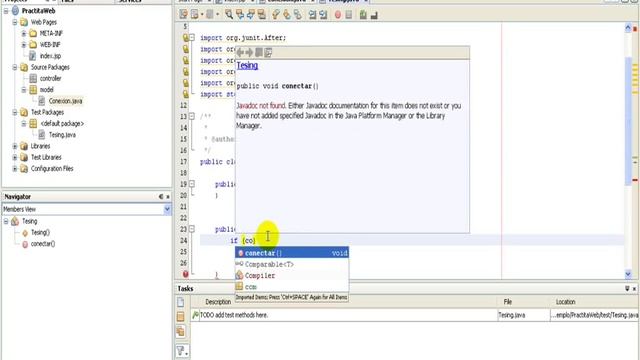Click the open-source icon in Javadoc popup
The image size is (640, 360).
click(x=268, y=52)
